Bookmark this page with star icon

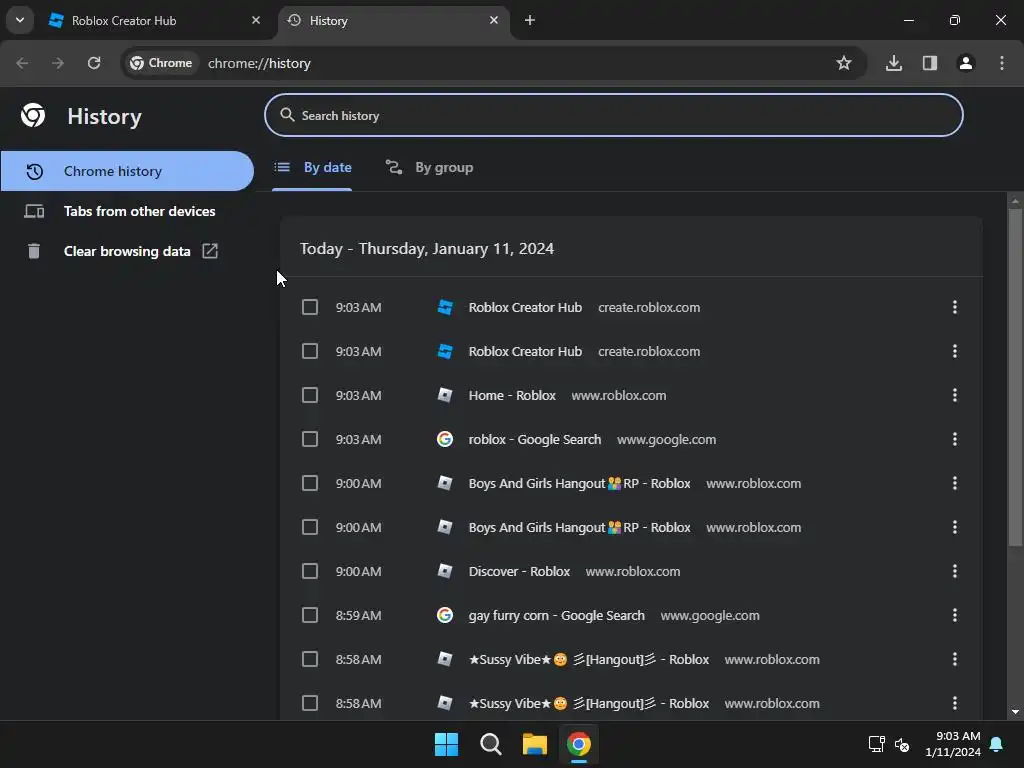click(x=844, y=63)
